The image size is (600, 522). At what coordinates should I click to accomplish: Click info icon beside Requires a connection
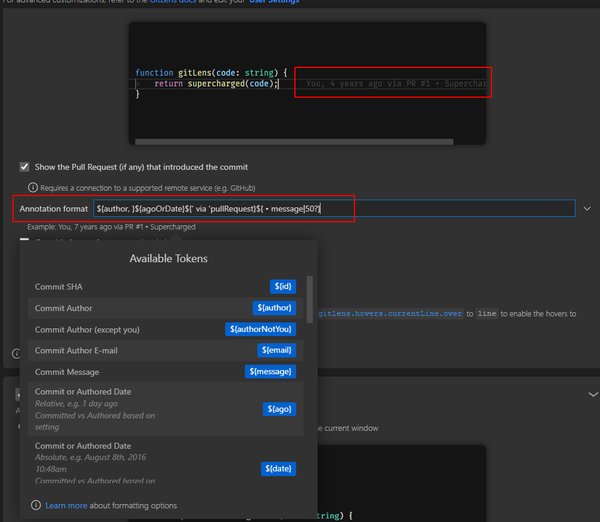coord(33,188)
